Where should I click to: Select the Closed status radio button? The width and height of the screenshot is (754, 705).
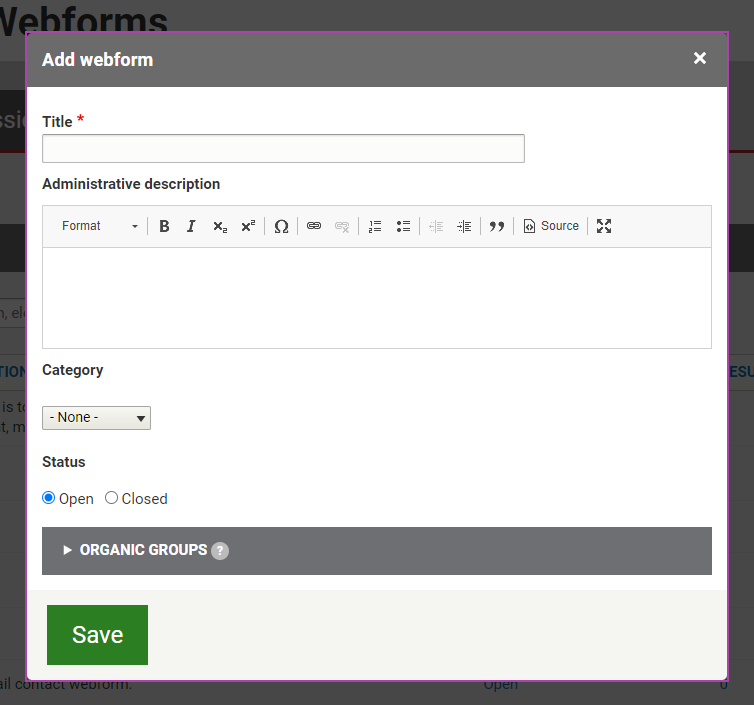coord(111,498)
